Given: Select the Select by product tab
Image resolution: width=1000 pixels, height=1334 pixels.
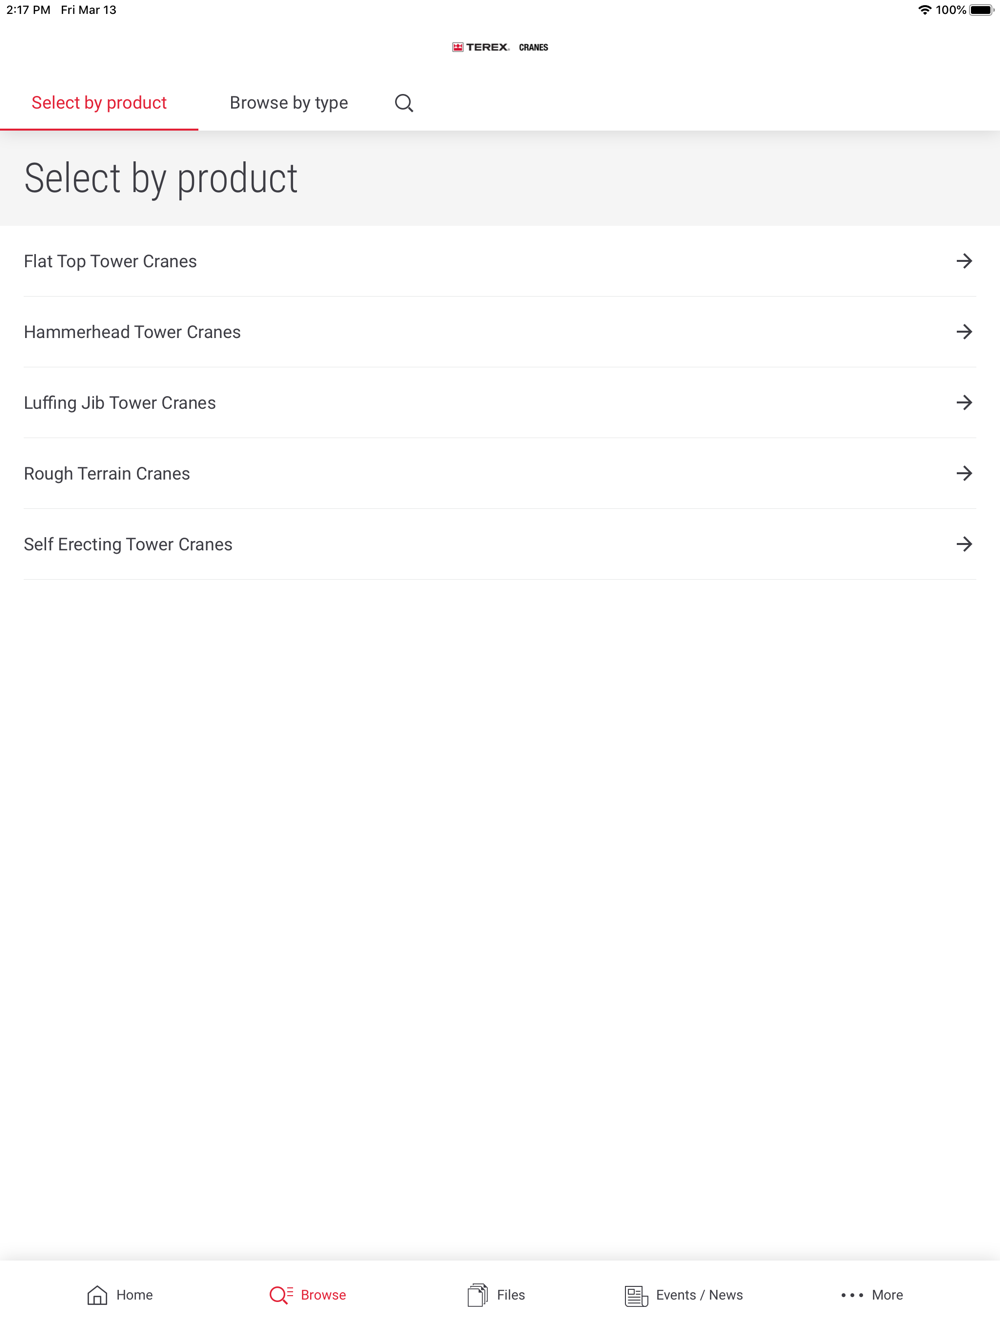Looking at the screenshot, I should point(99,103).
